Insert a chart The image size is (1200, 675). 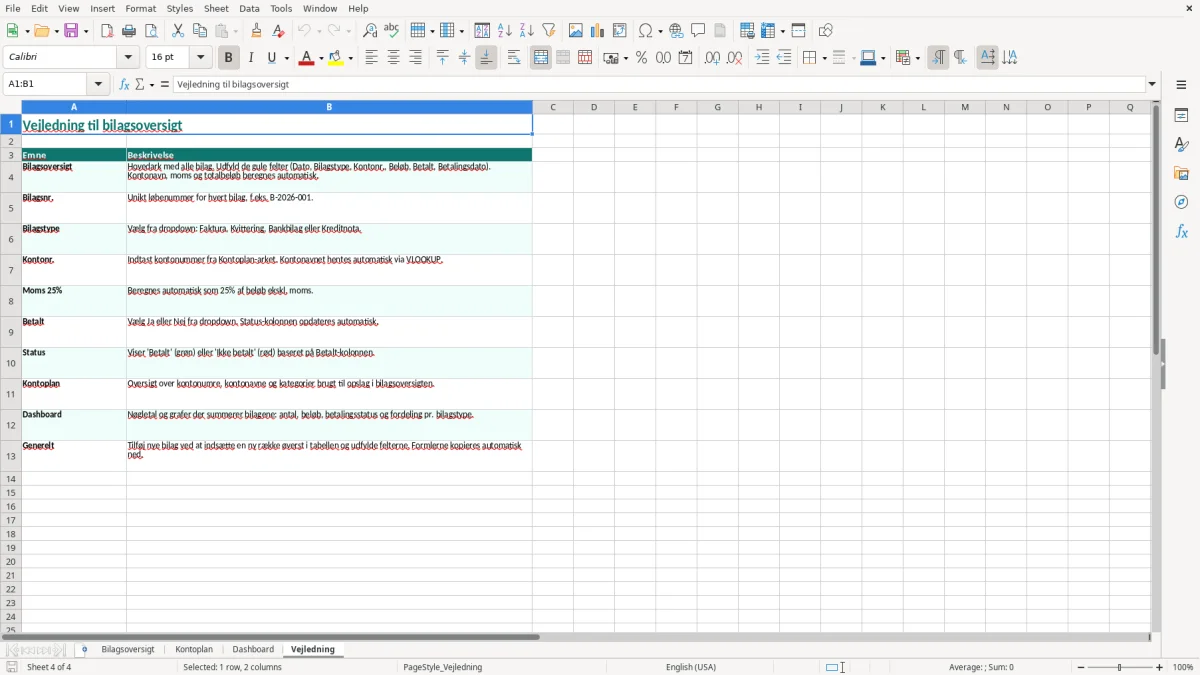coord(598,31)
